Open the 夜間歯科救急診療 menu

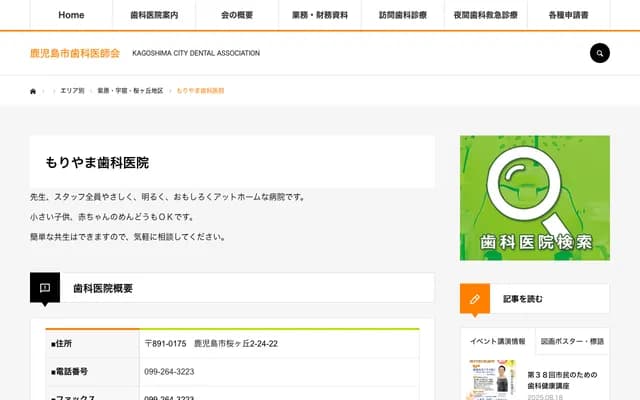click(x=486, y=15)
